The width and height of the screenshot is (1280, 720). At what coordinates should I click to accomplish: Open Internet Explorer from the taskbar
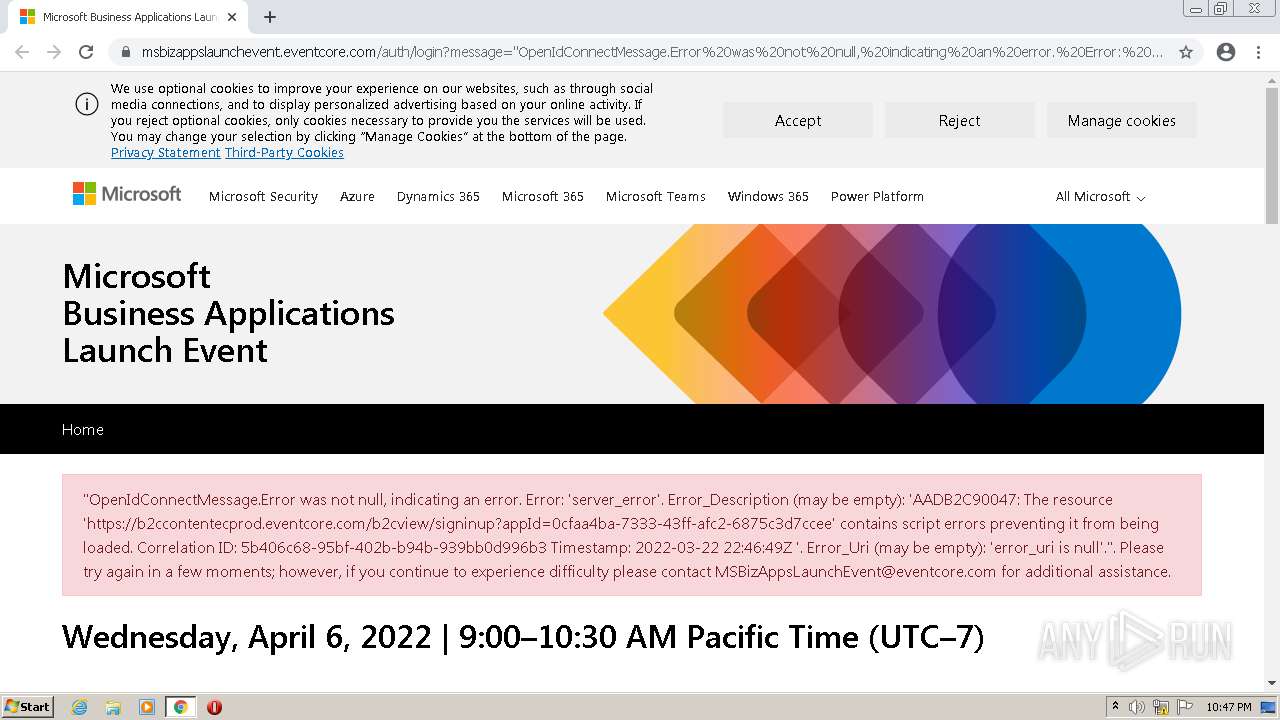tap(80, 707)
